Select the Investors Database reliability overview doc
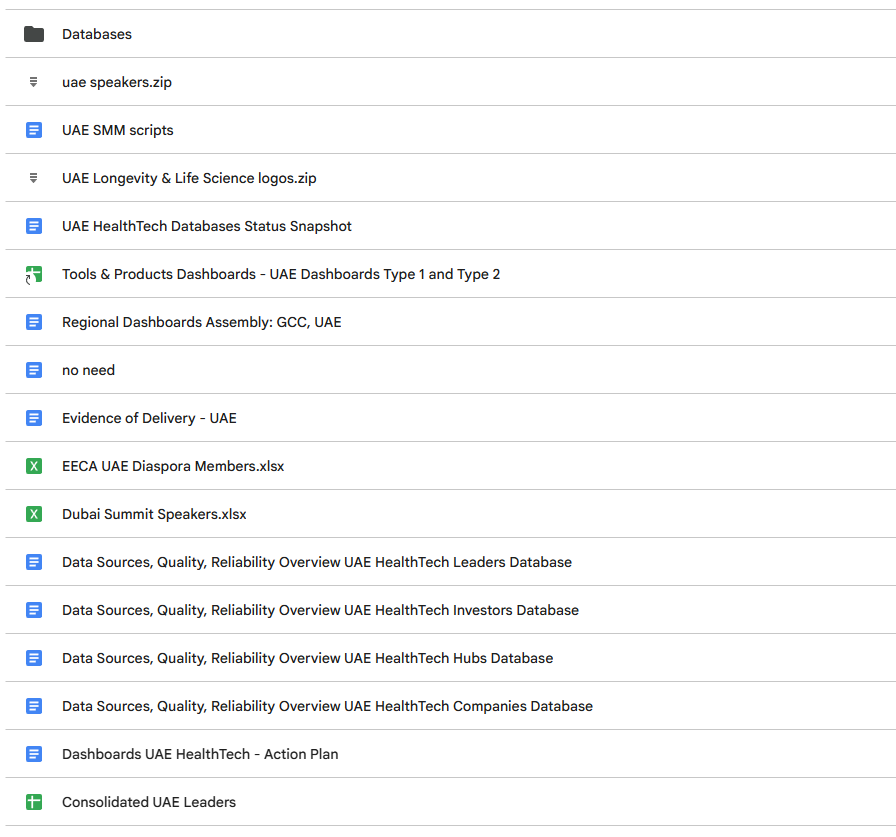The height and width of the screenshot is (837, 896). (320, 610)
